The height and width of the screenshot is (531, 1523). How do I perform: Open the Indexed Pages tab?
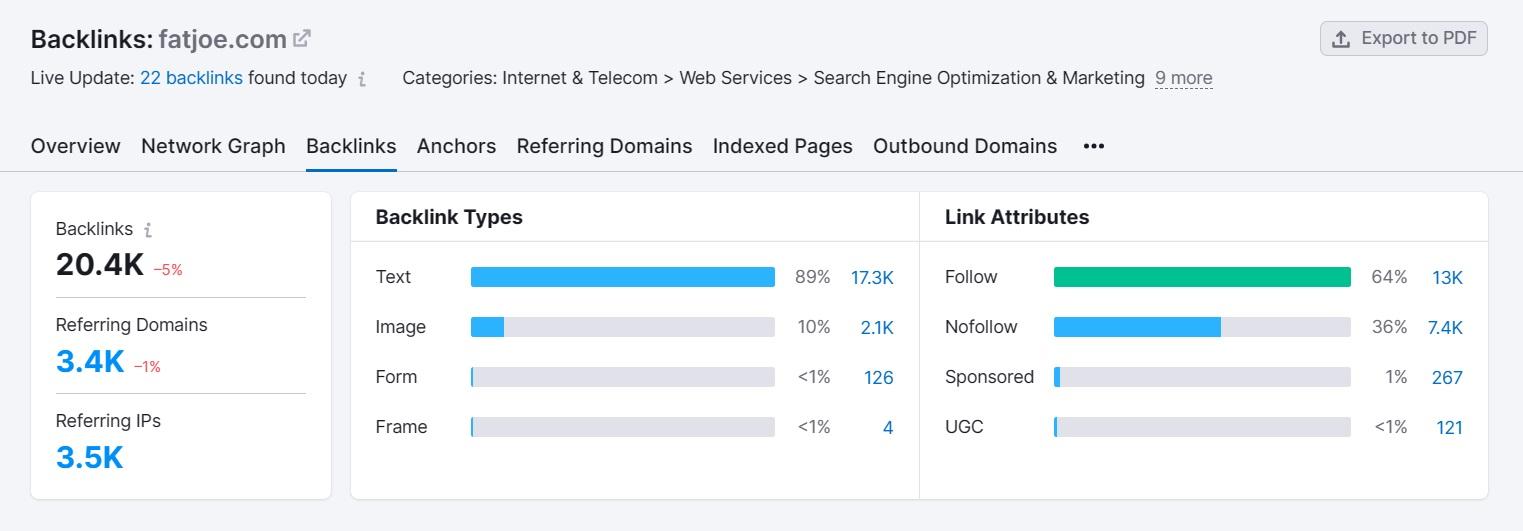click(x=782, y=146)
